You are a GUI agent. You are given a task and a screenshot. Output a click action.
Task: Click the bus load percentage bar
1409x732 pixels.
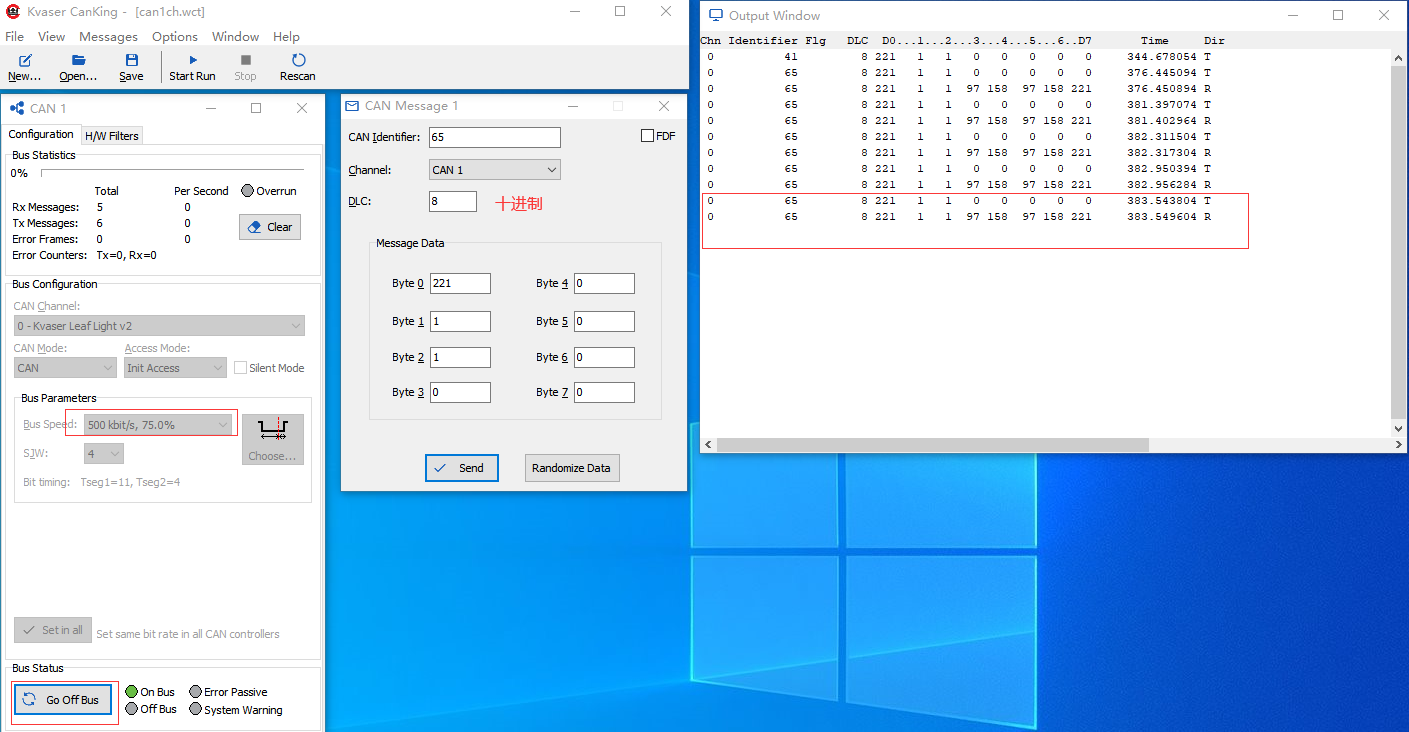click(170, 172)
